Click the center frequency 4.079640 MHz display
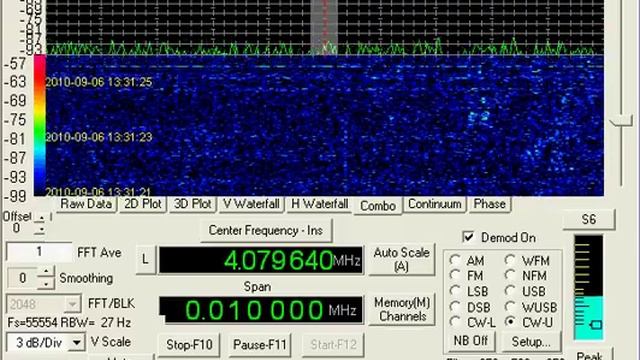640x360 pixels. (x=261, y=260)
